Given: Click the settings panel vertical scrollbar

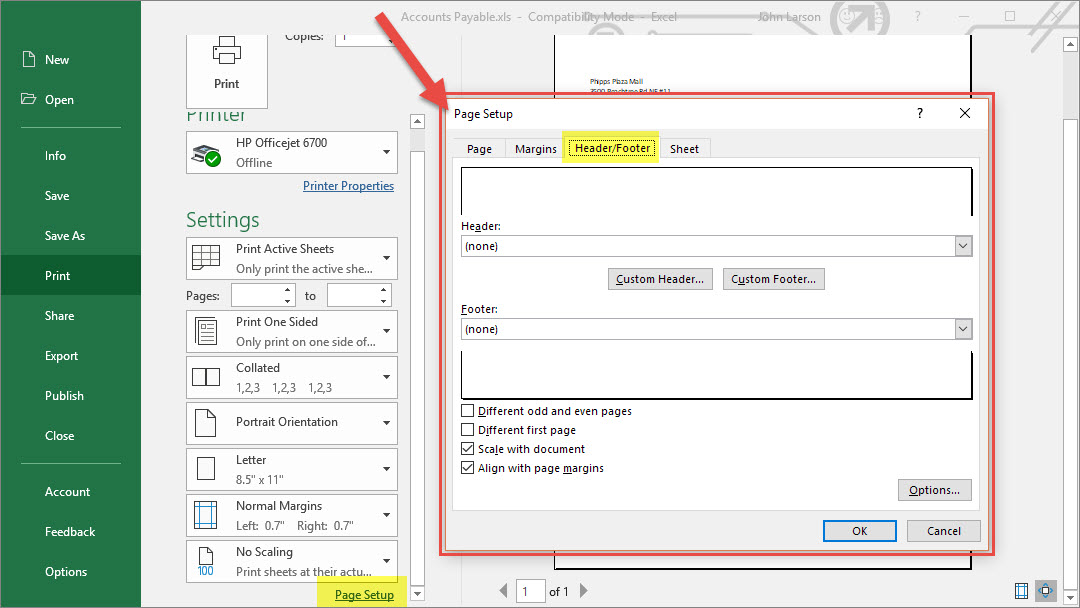Looking at the screenshot, I should point(417,350).
